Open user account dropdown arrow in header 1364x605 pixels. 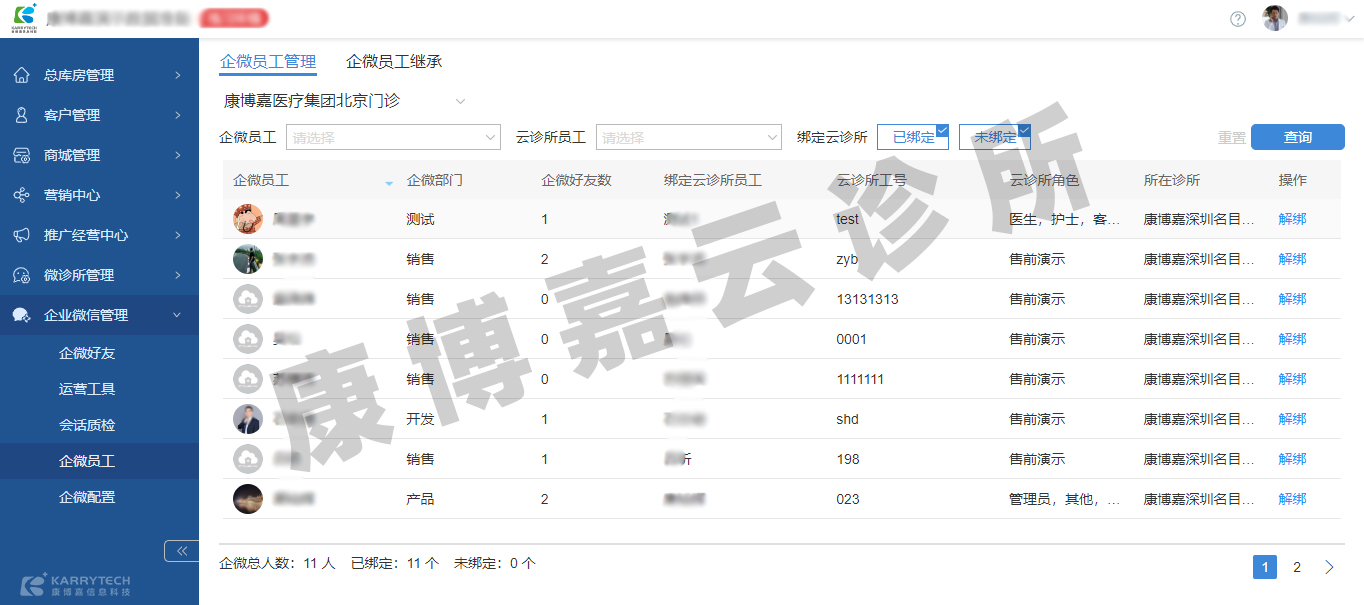click(1349, 19)
